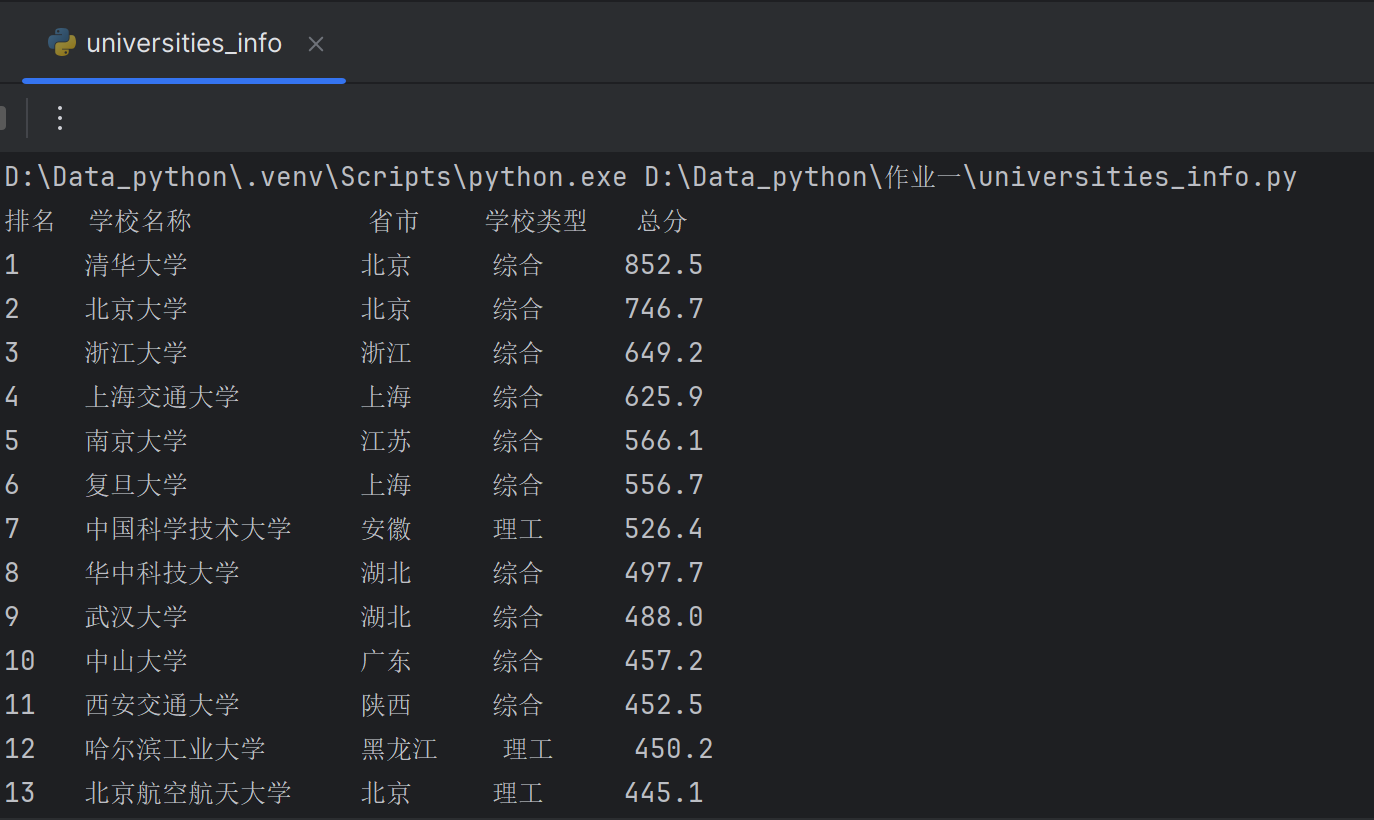Click the school name 浙江大学
This screenshot has width=1374, height=820.
136,353
